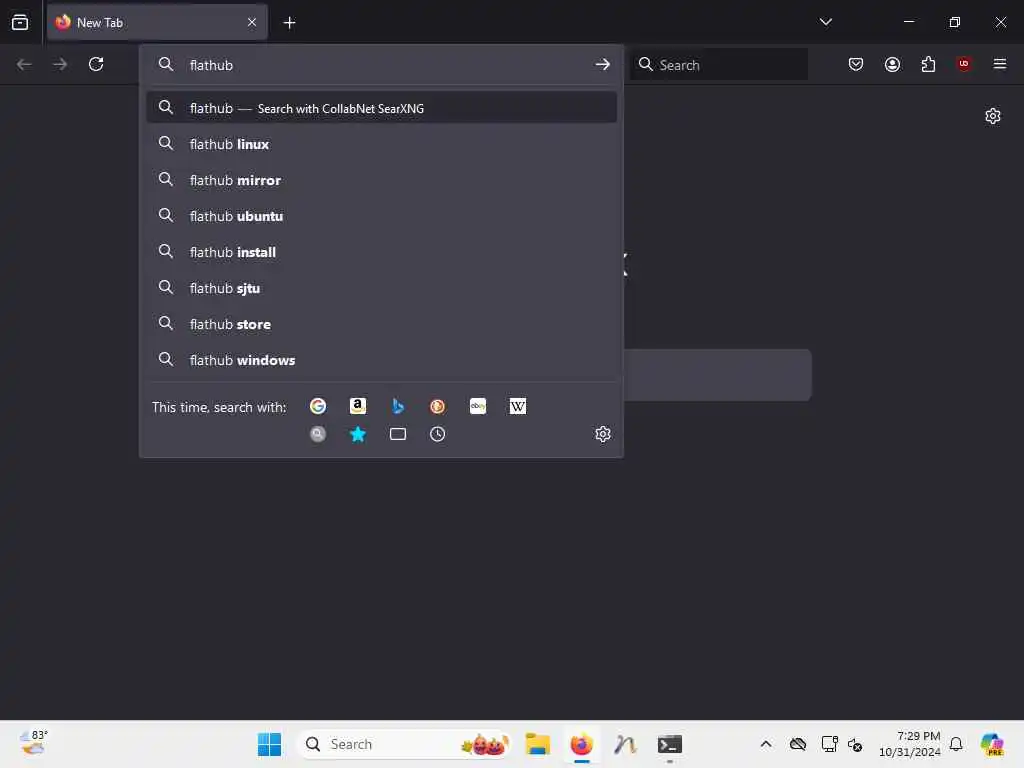The image size is (1024, 768).
Task: Choose the 'flathub linux' suggestion
Action: click(381, 144)
